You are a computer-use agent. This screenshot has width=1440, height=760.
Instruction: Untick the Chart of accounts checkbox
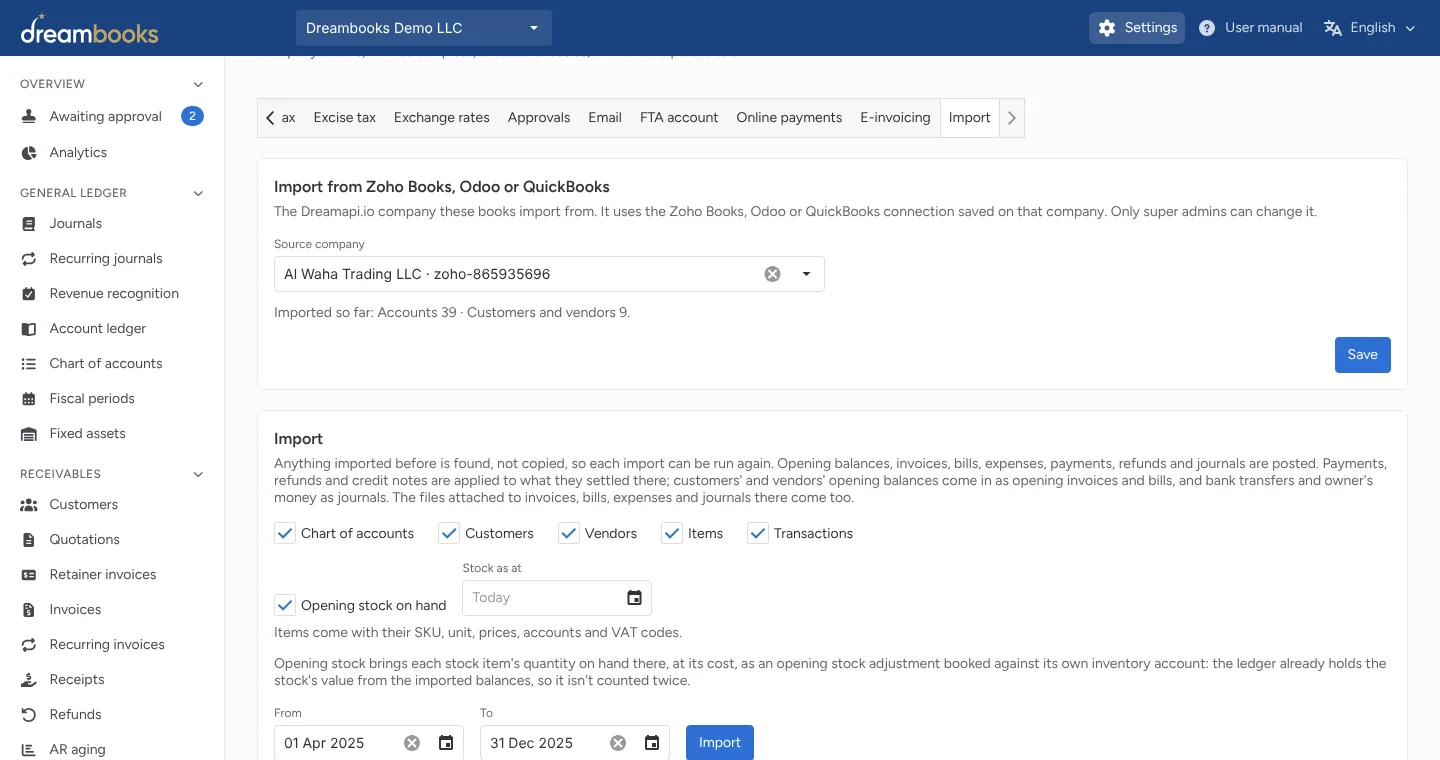click(x=285, y=534)
